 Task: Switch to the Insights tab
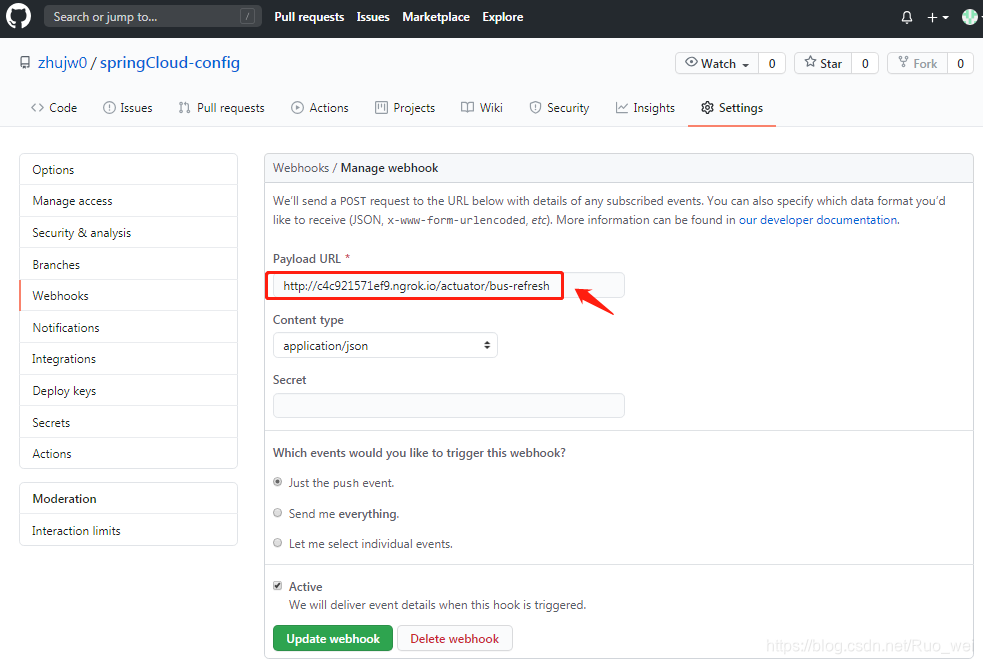pyautogui.click(x=645, y=108)
